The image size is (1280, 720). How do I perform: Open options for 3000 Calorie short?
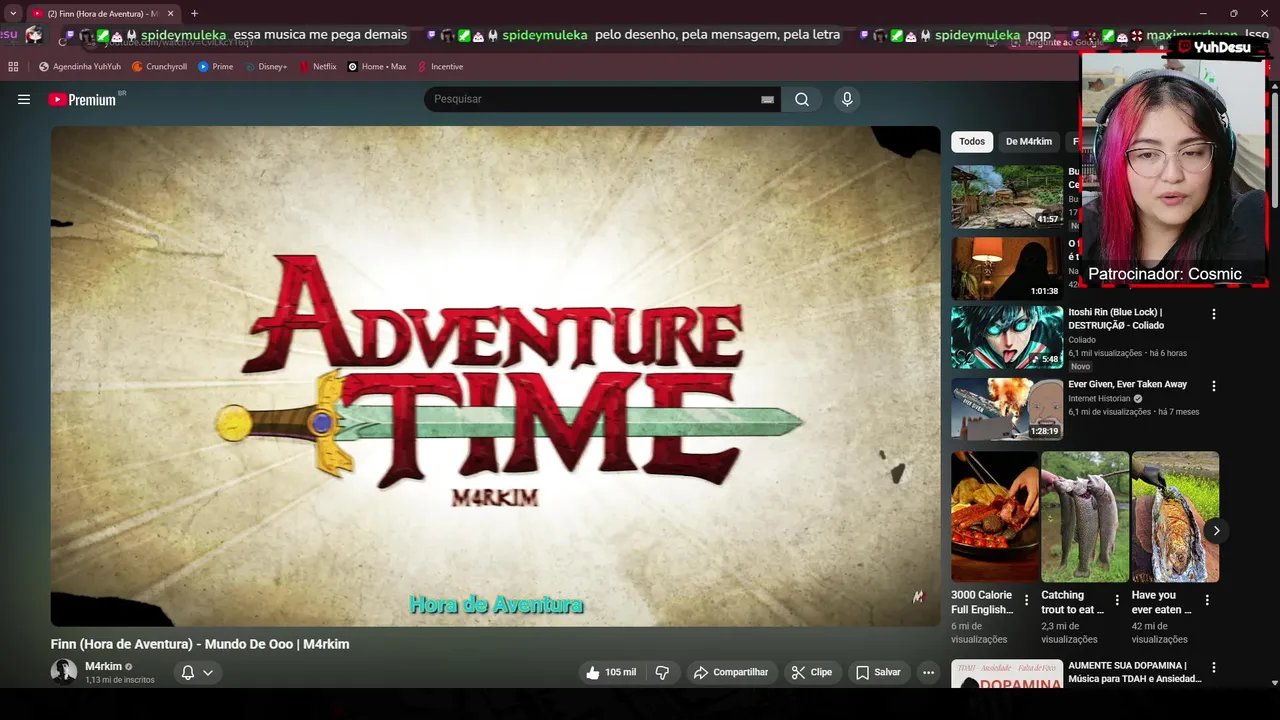[1026, 600]
